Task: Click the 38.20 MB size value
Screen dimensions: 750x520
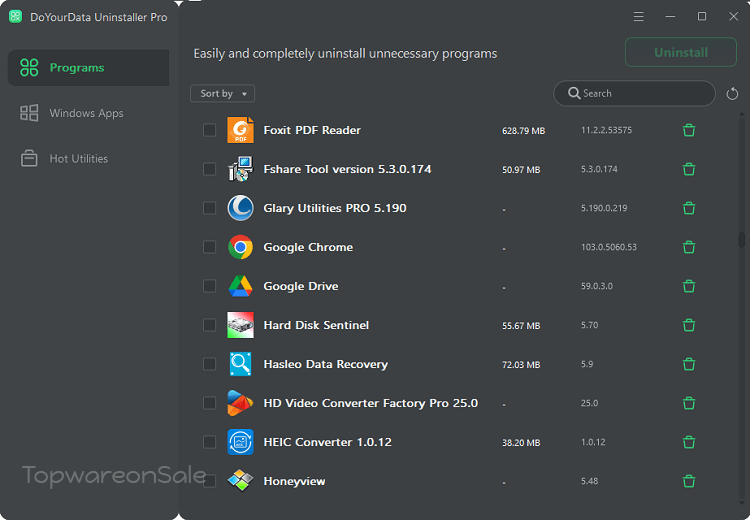Action: click(x=521, y=443)
